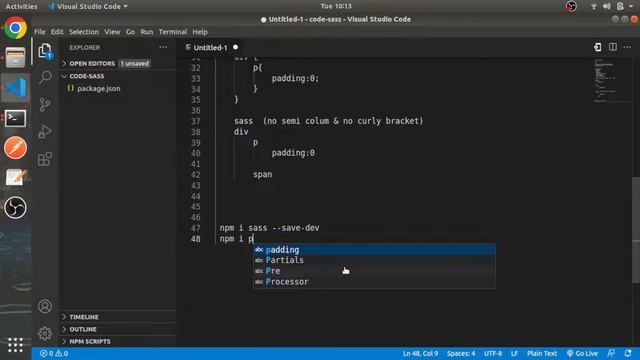Select the Pre suggestion
The image size is (640, 360).
[374, 271]
